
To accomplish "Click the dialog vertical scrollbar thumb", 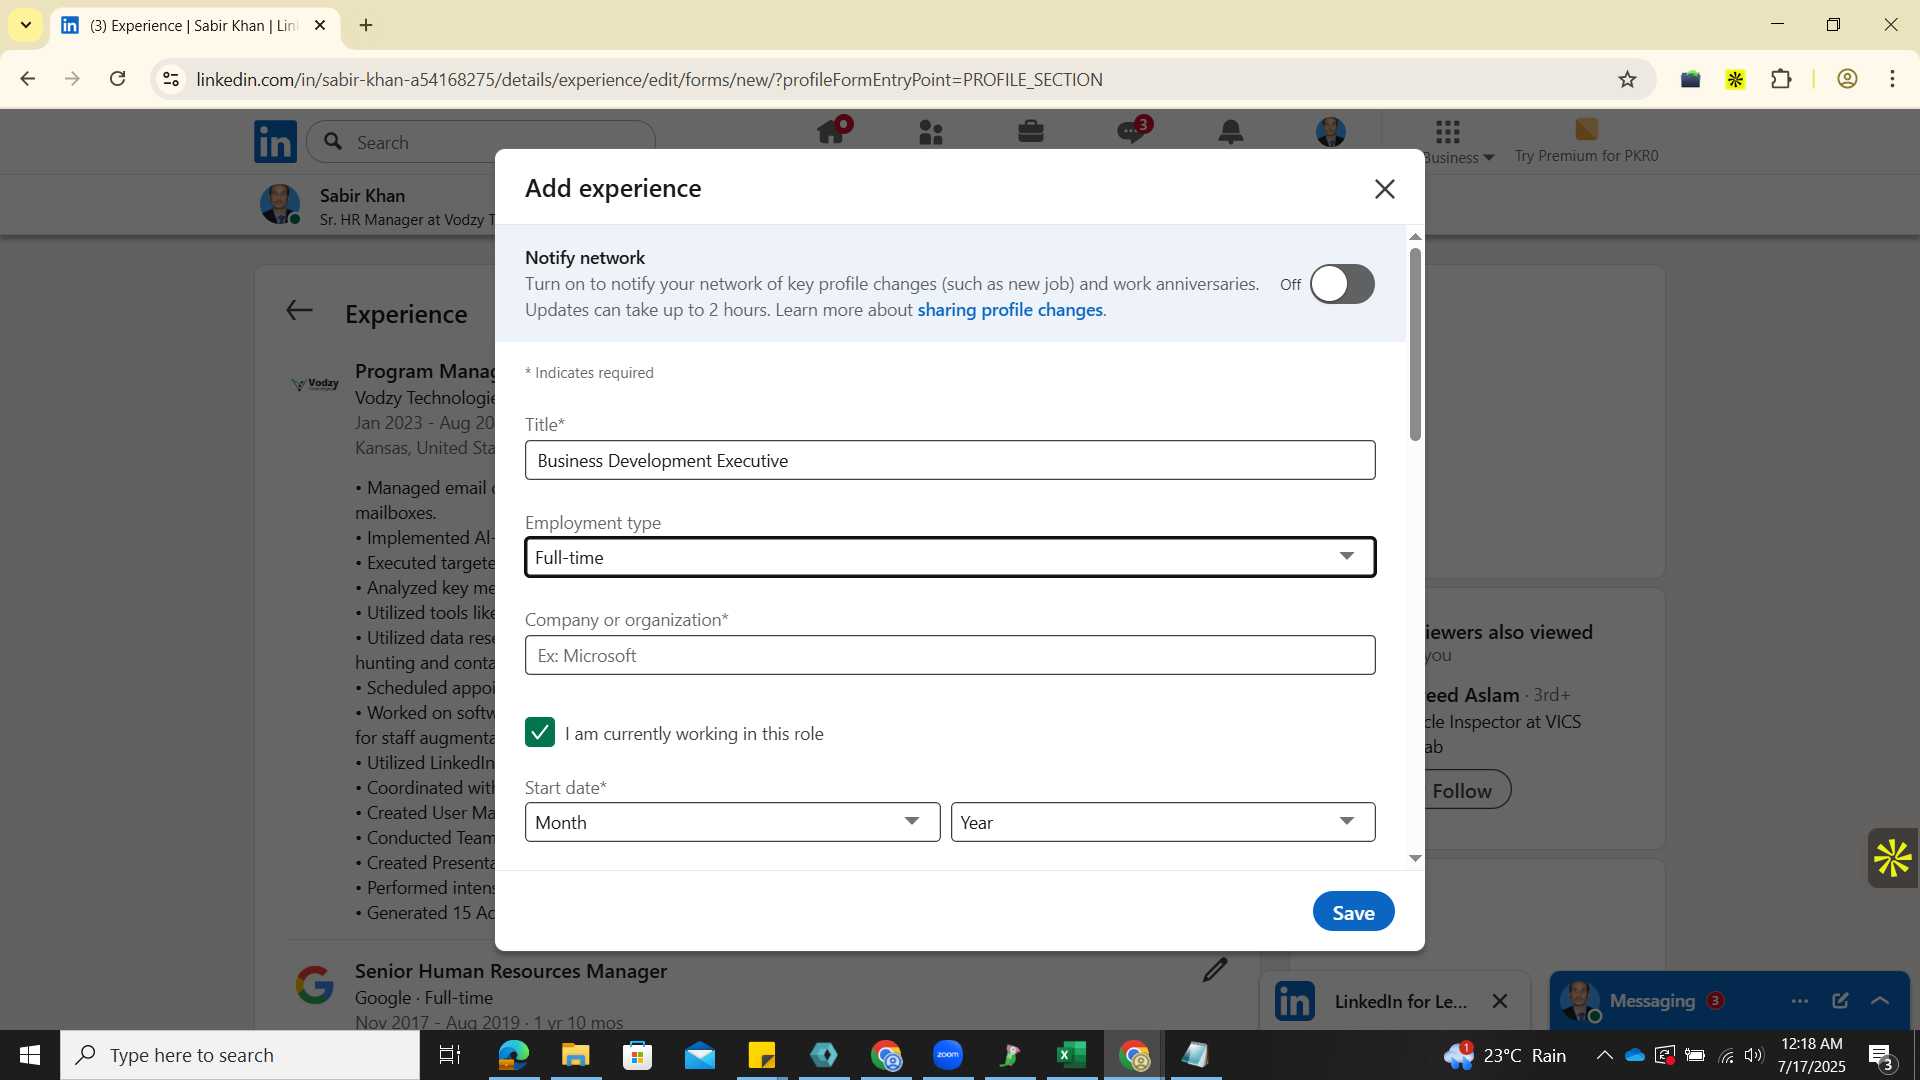I will coord(1414,343).
